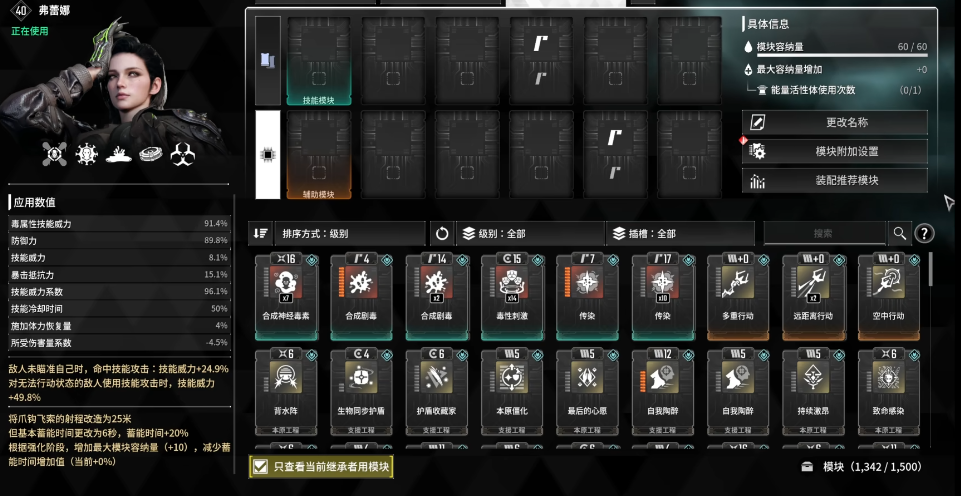The image size is (961, 496).
Task: Click the module list vertical scrollbar
Action: tap(932, 269)
